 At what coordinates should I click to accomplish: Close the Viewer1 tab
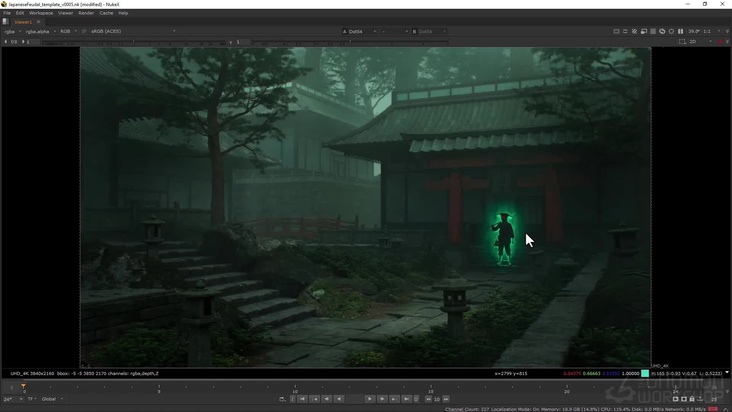click(39, 22)
